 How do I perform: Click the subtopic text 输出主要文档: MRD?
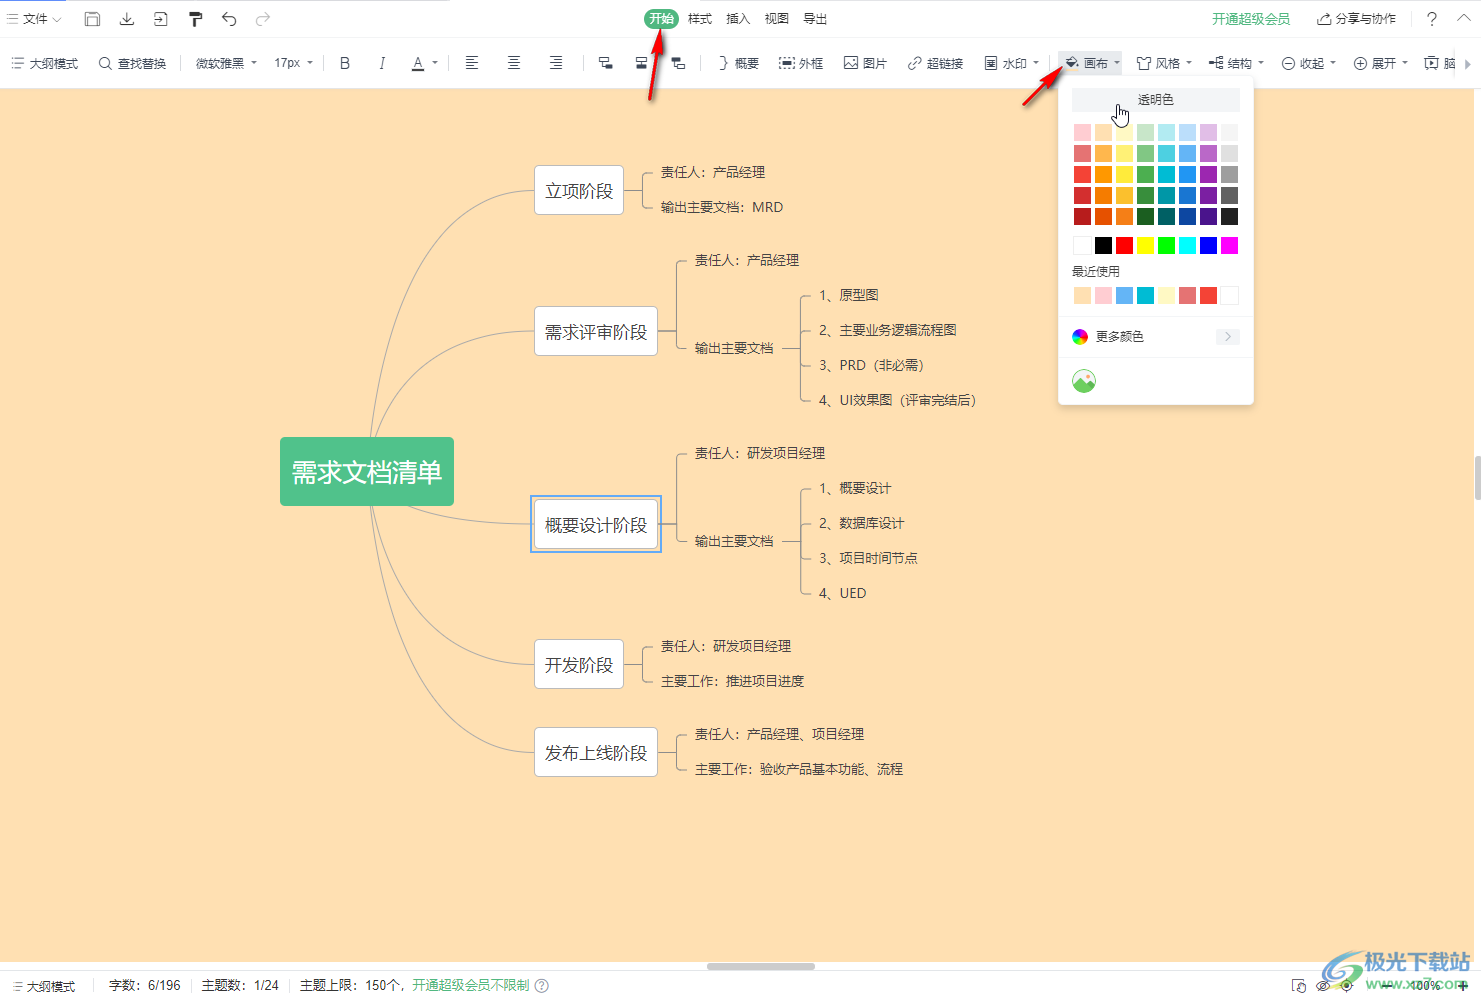[722, 207]
